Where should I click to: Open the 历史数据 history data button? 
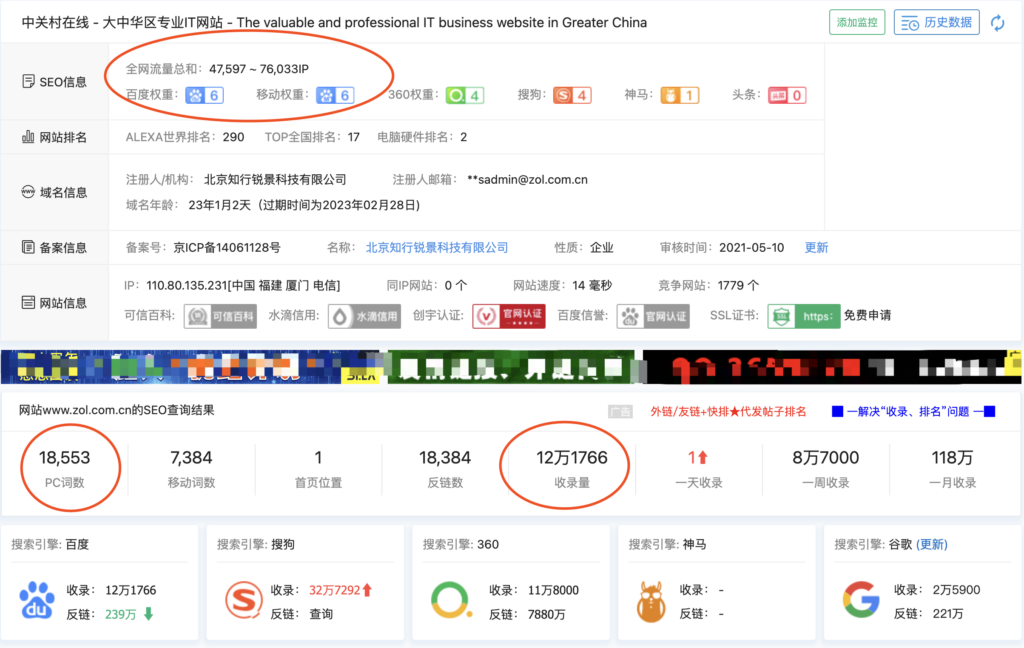point(936,22)
